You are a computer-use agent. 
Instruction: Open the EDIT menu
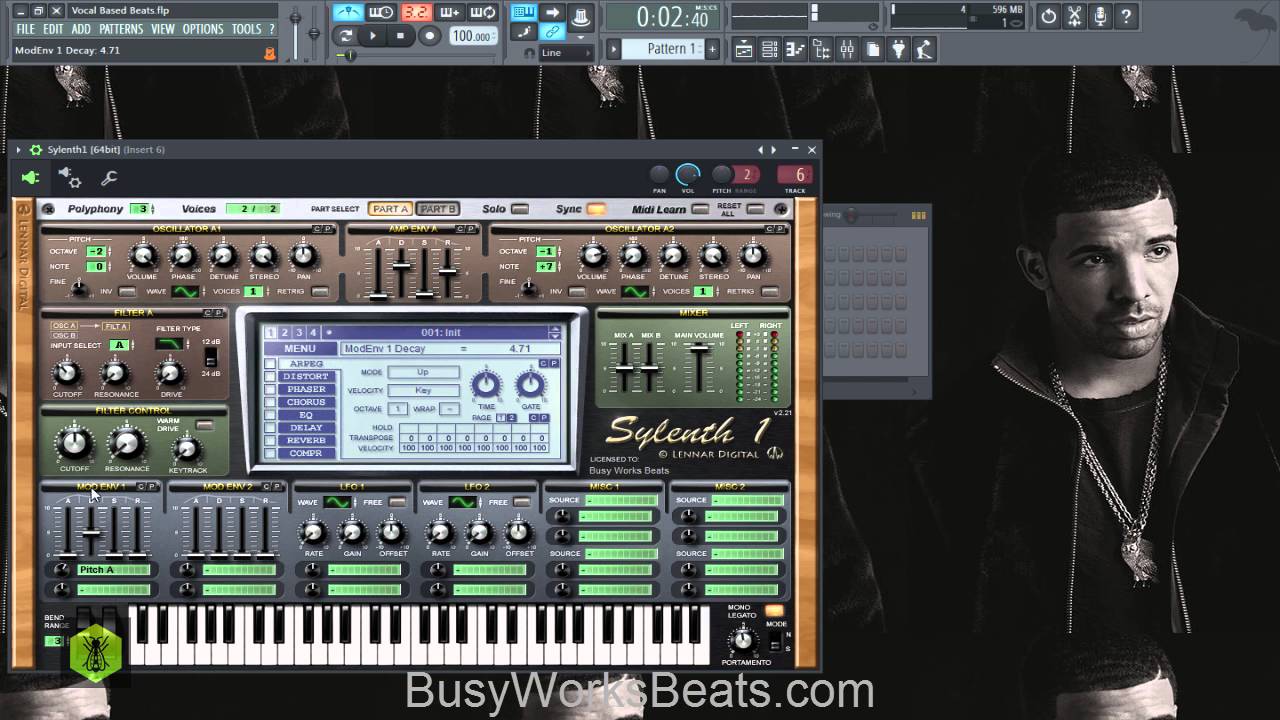[53, 29]
